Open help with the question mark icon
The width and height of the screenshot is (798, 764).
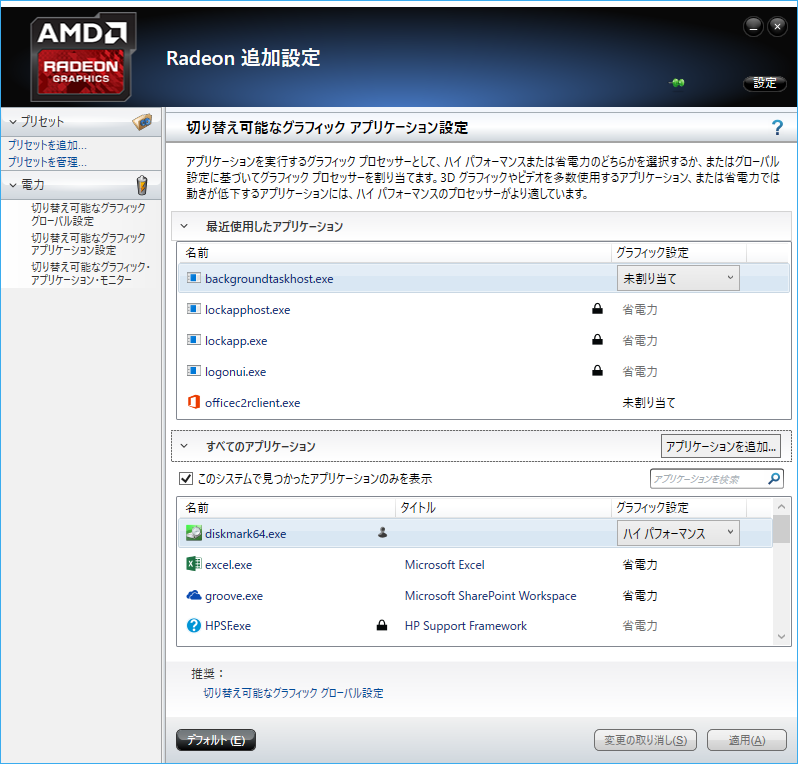pos(777,127)
